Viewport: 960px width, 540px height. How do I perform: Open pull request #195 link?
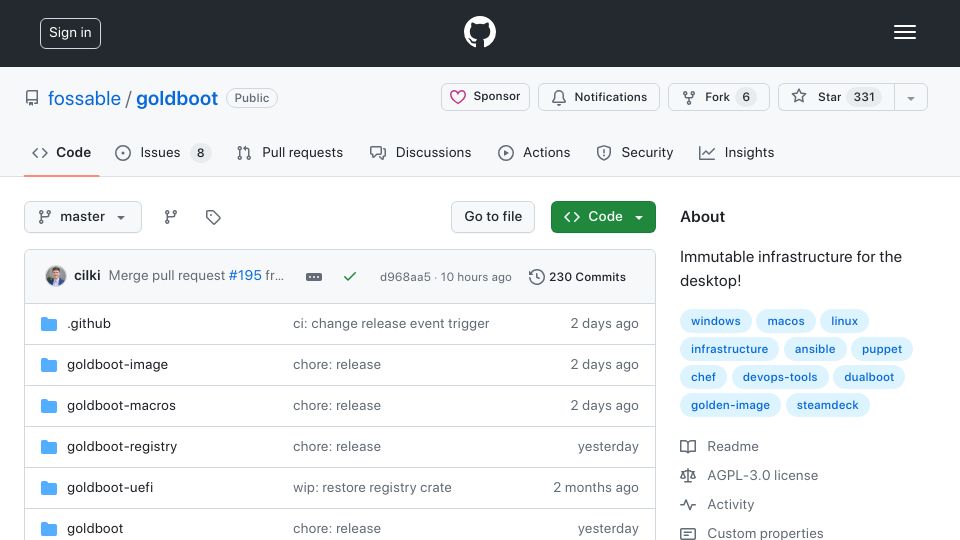coord(245,276)
